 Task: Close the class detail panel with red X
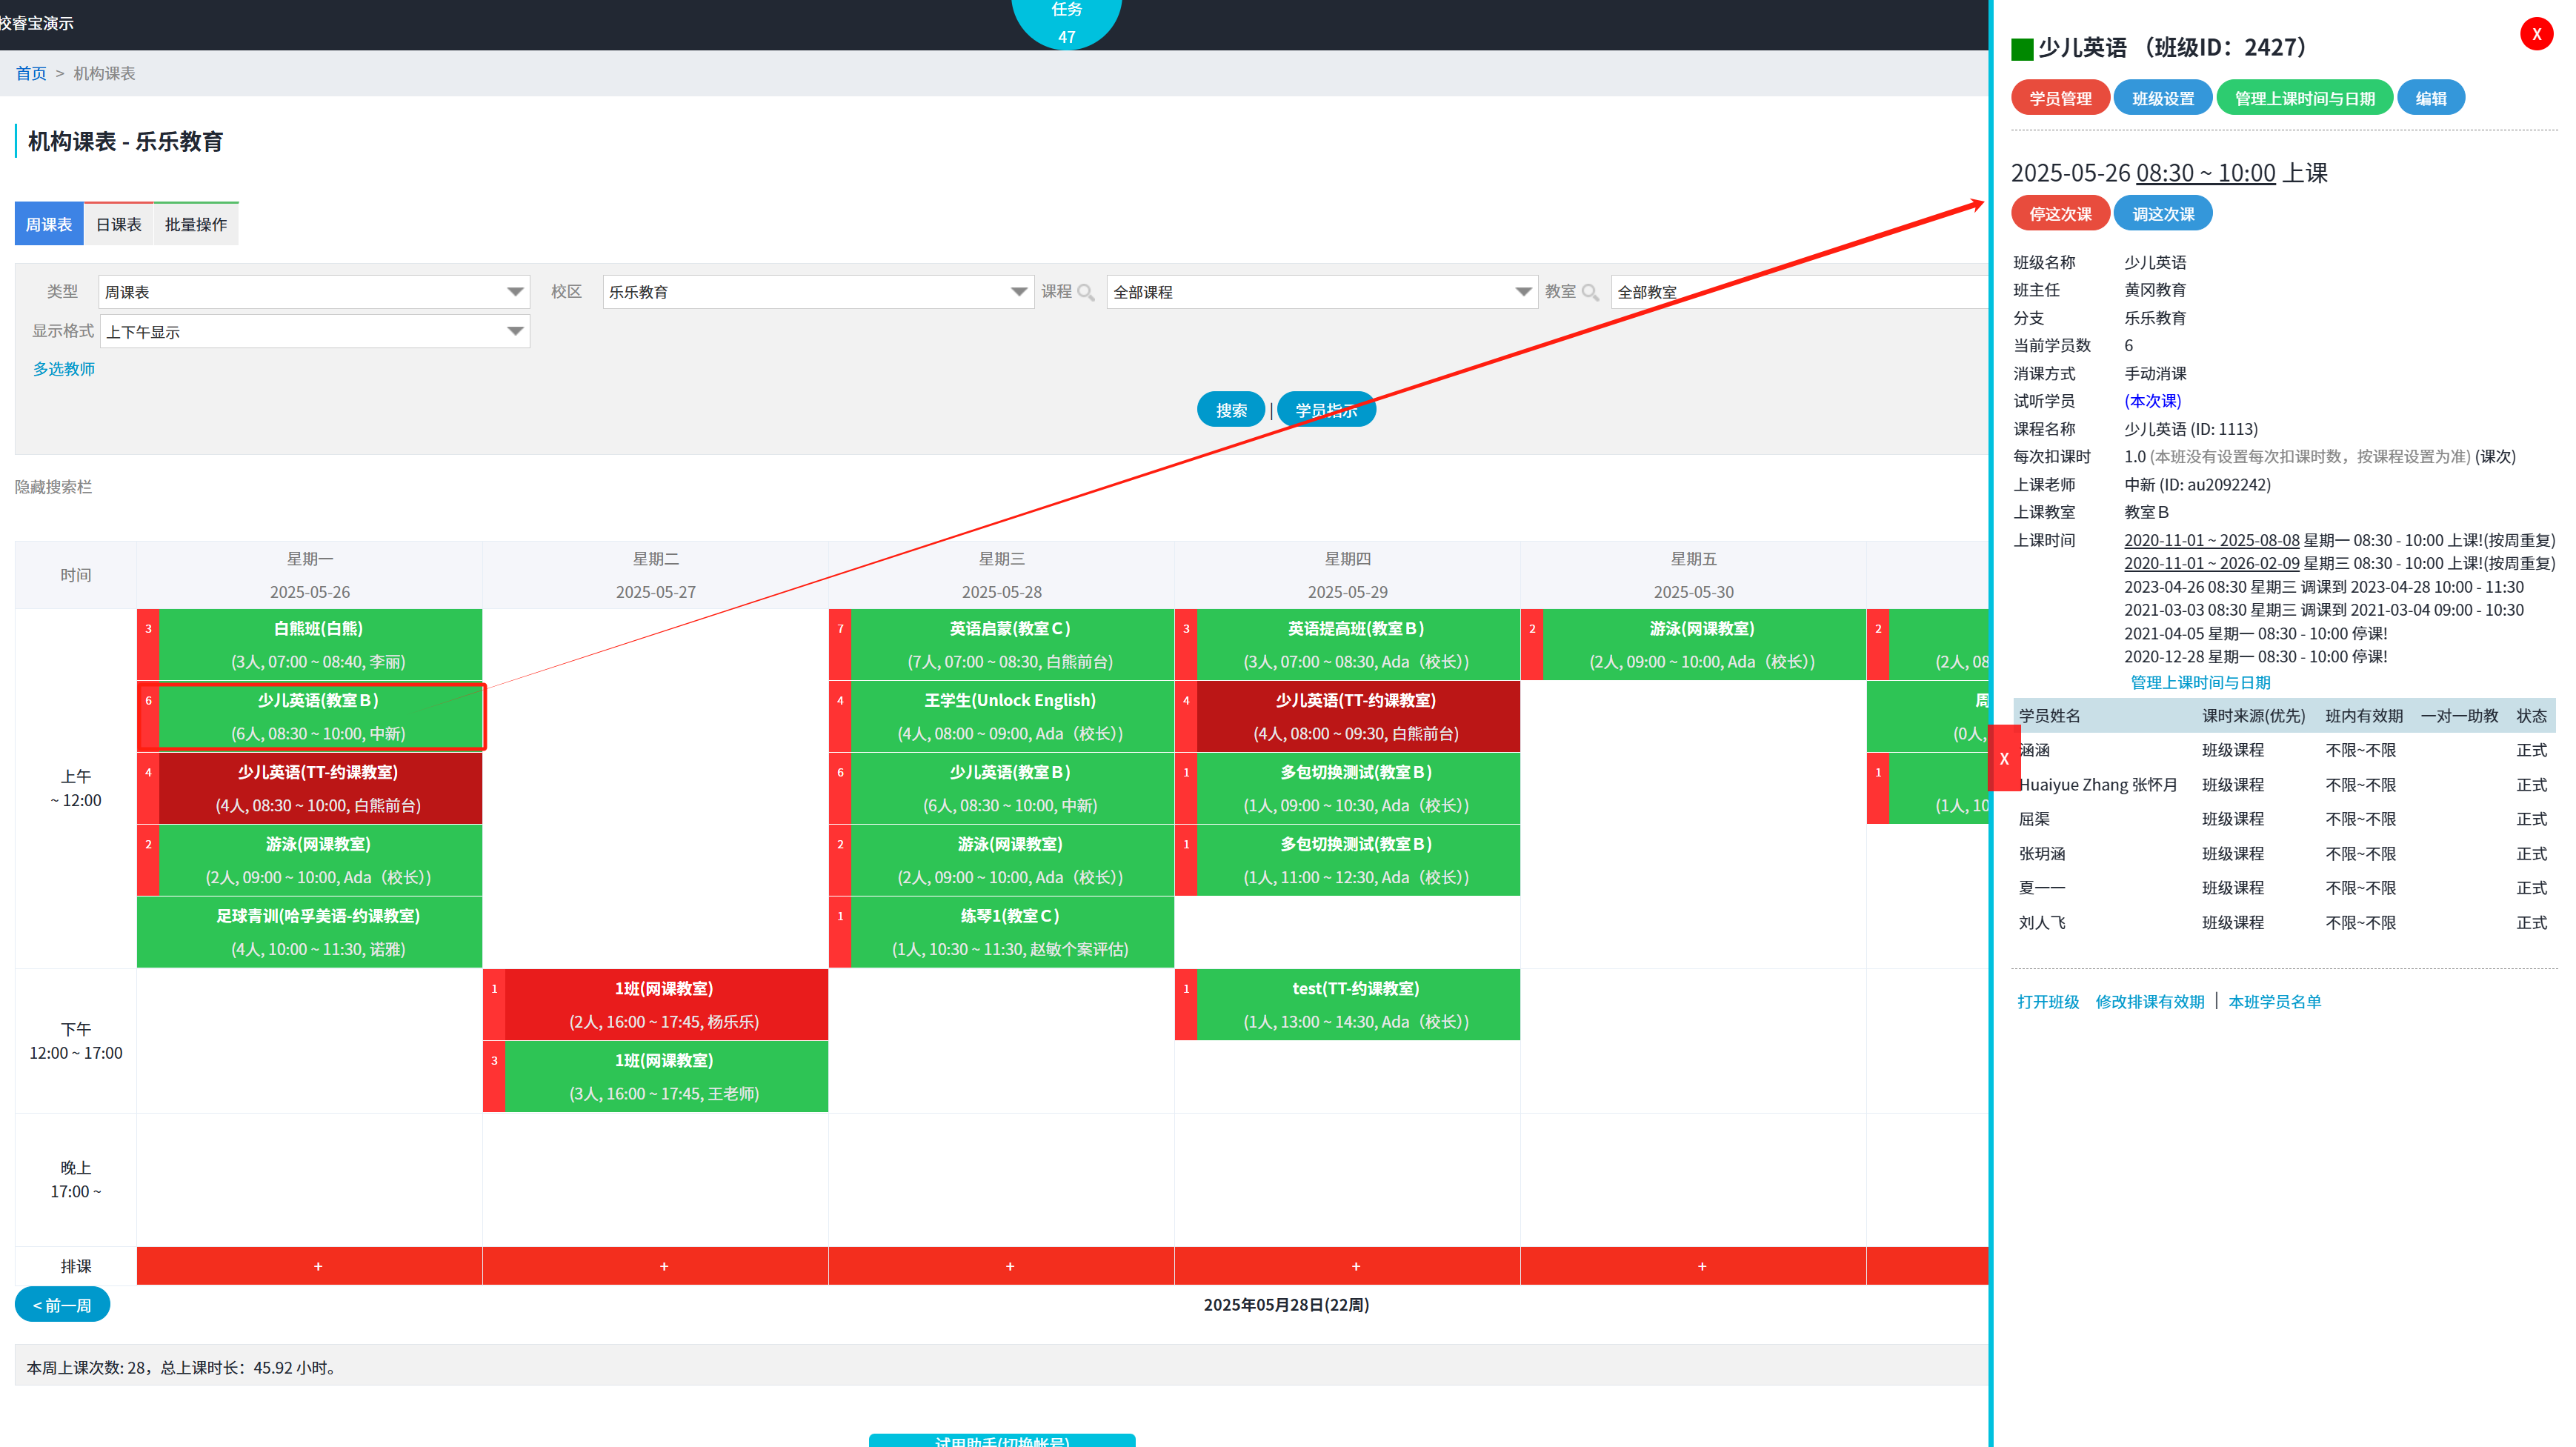(2536, 34)
